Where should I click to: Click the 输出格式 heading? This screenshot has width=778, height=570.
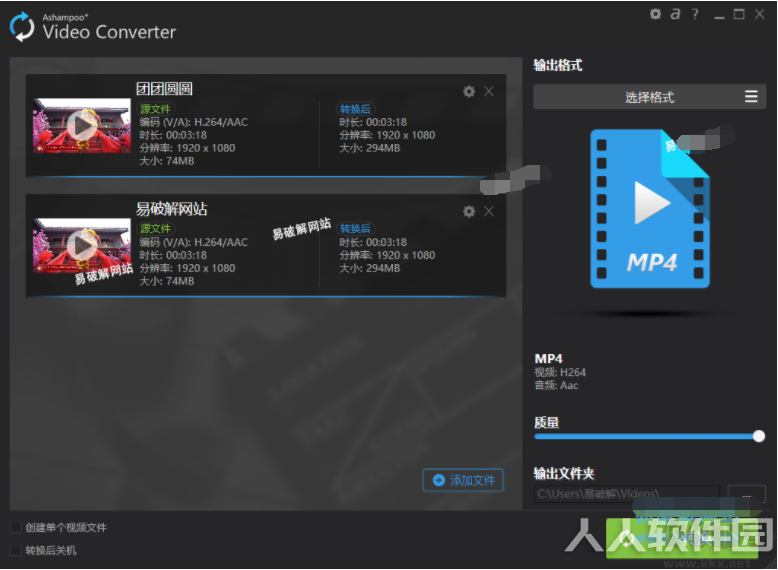pos(558,65)
